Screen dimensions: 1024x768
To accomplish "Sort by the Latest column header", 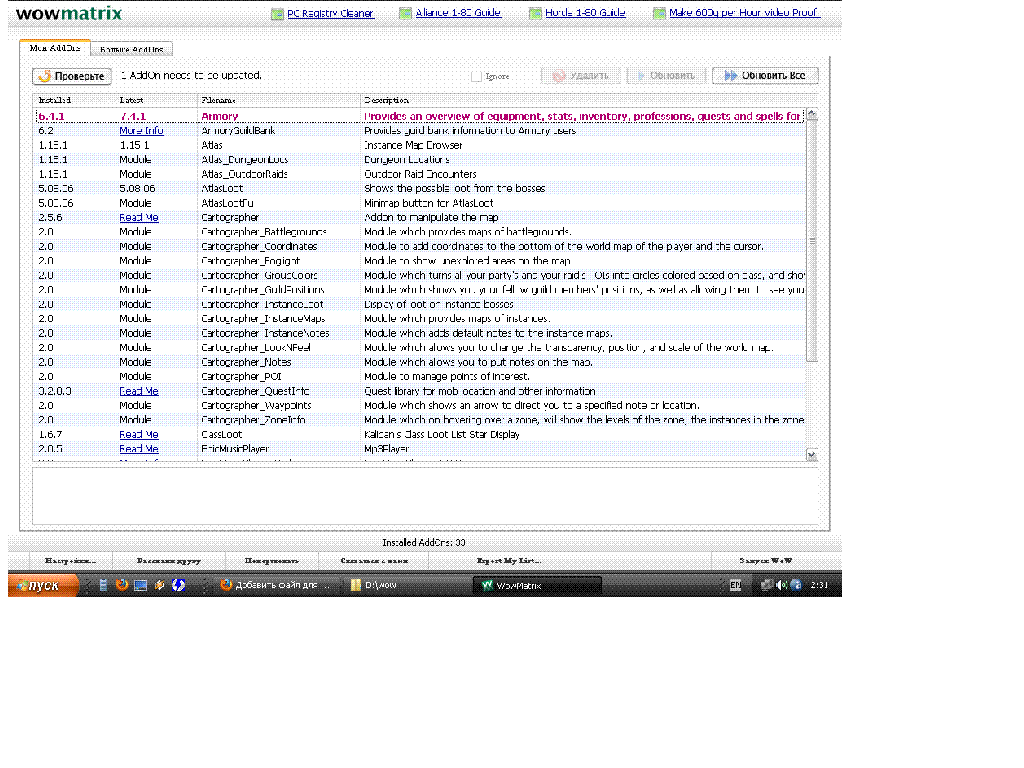I will [157, 100].
